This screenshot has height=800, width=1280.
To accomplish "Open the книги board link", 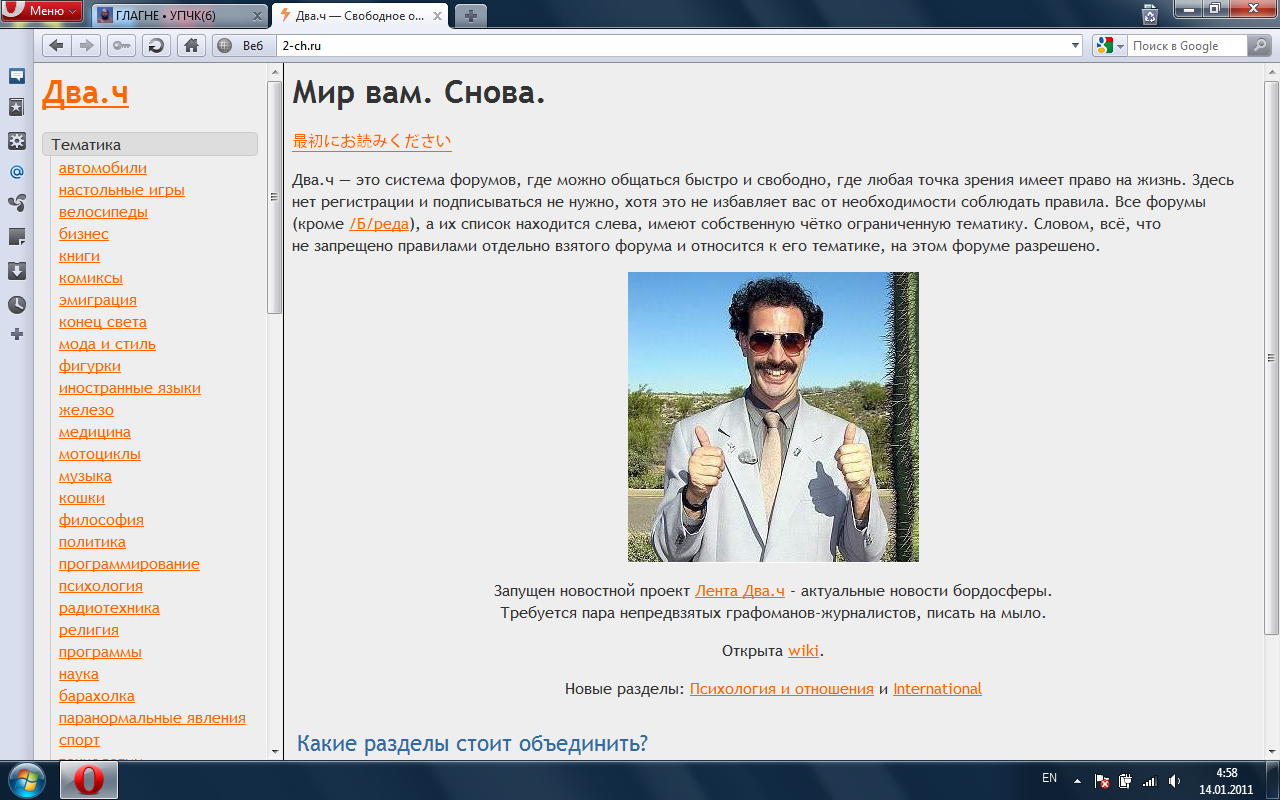I will coord(79,256).
